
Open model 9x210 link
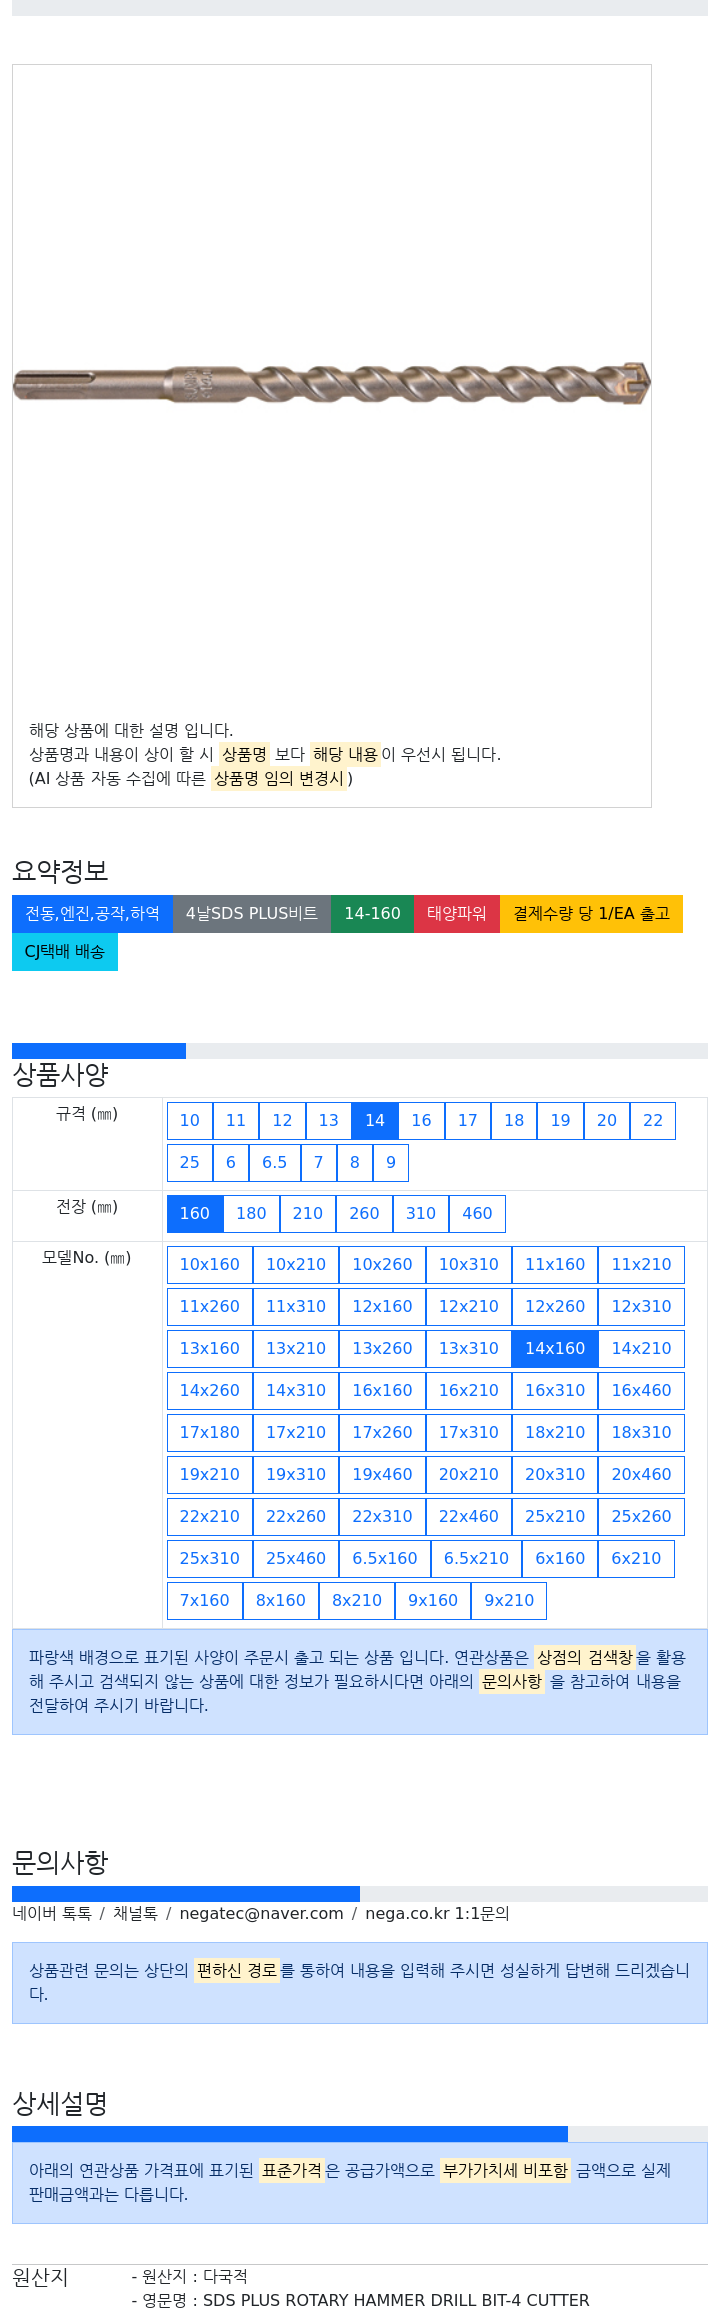(x=509, y=1601)
